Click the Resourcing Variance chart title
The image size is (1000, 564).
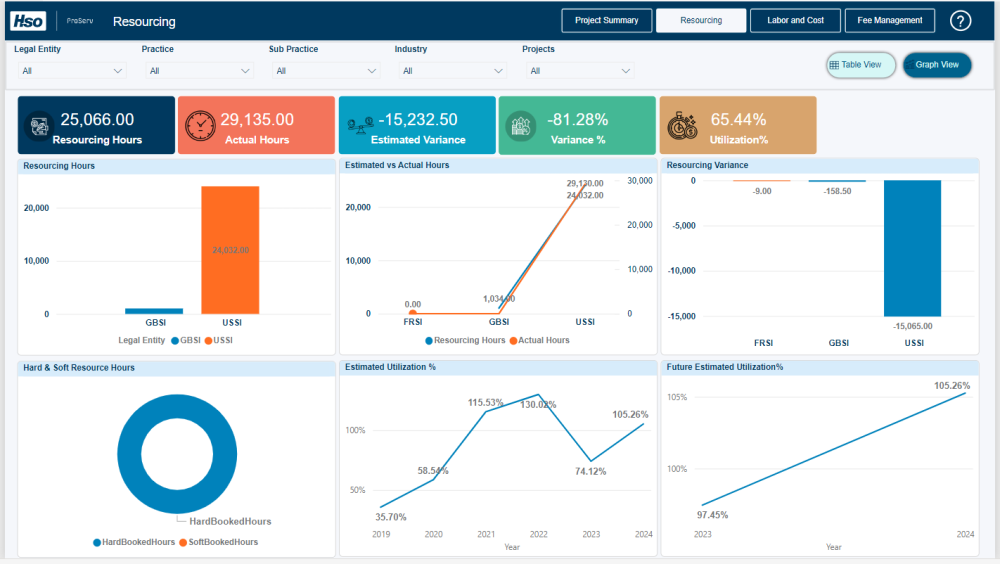707,165
